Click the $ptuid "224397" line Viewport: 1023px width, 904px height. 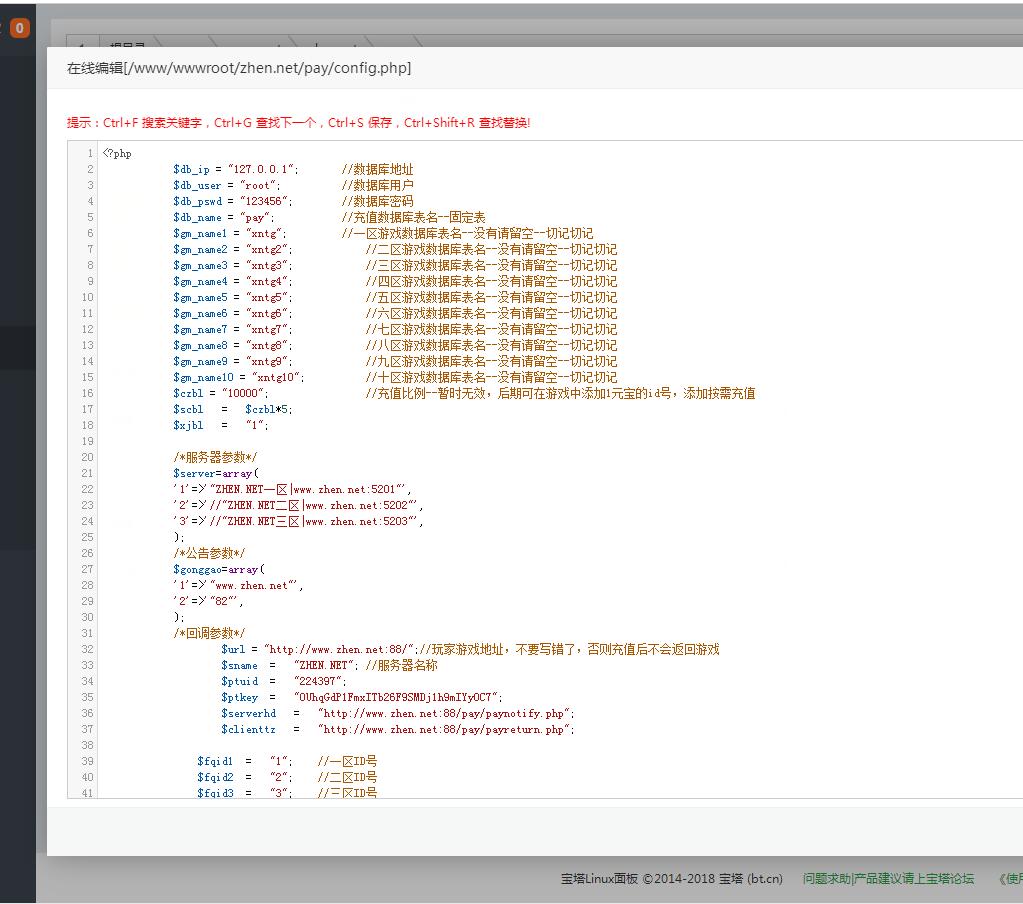pos(284,682)
